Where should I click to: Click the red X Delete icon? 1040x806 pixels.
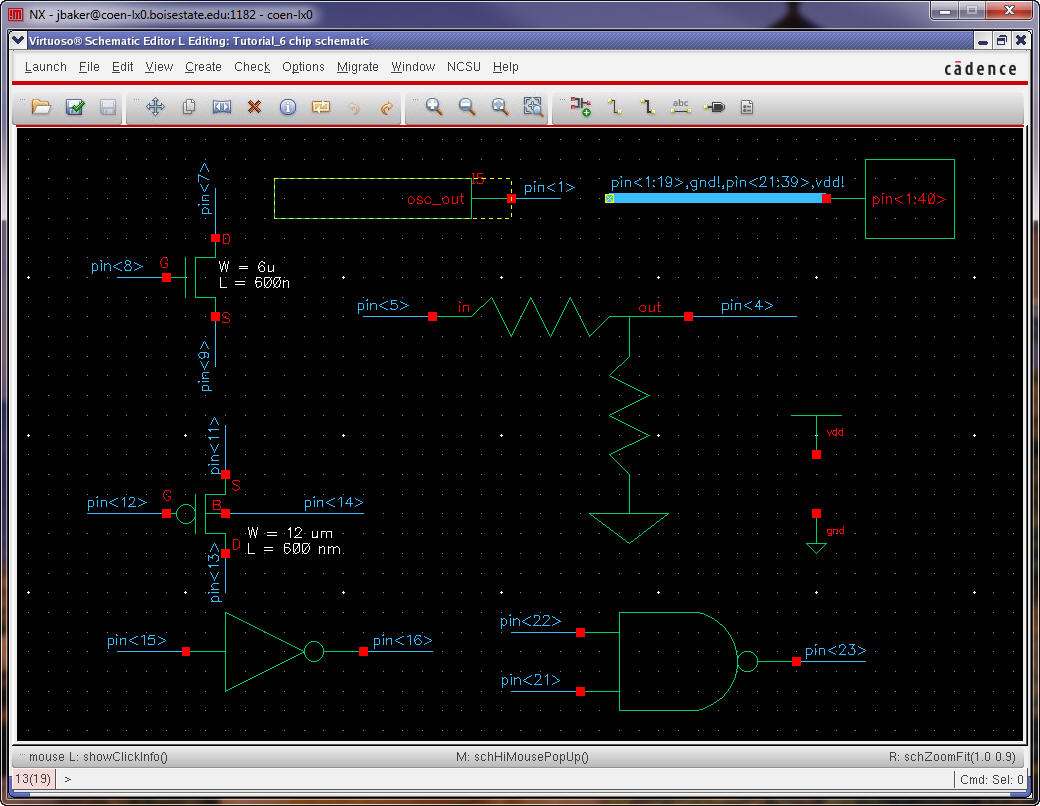pos(254,107)
